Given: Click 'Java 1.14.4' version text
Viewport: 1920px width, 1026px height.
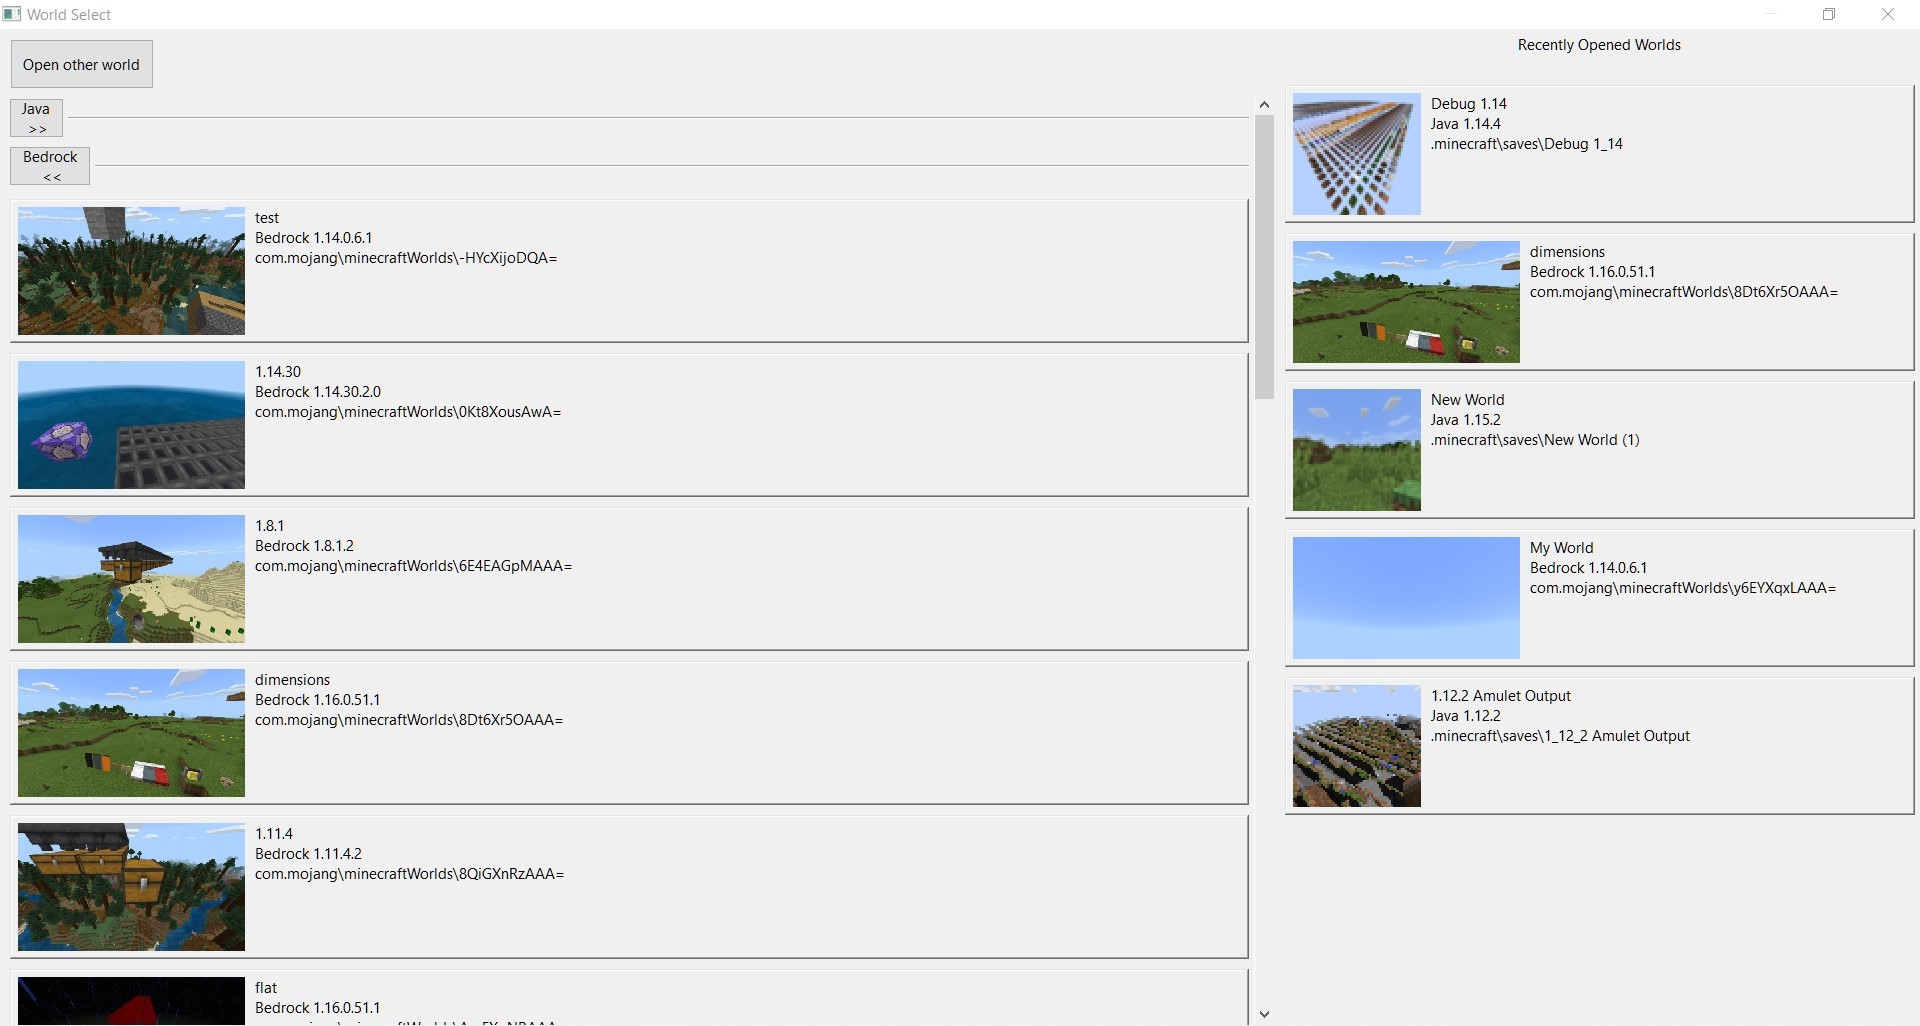Looking at the screenshot, I should [x=1465, y=124].
